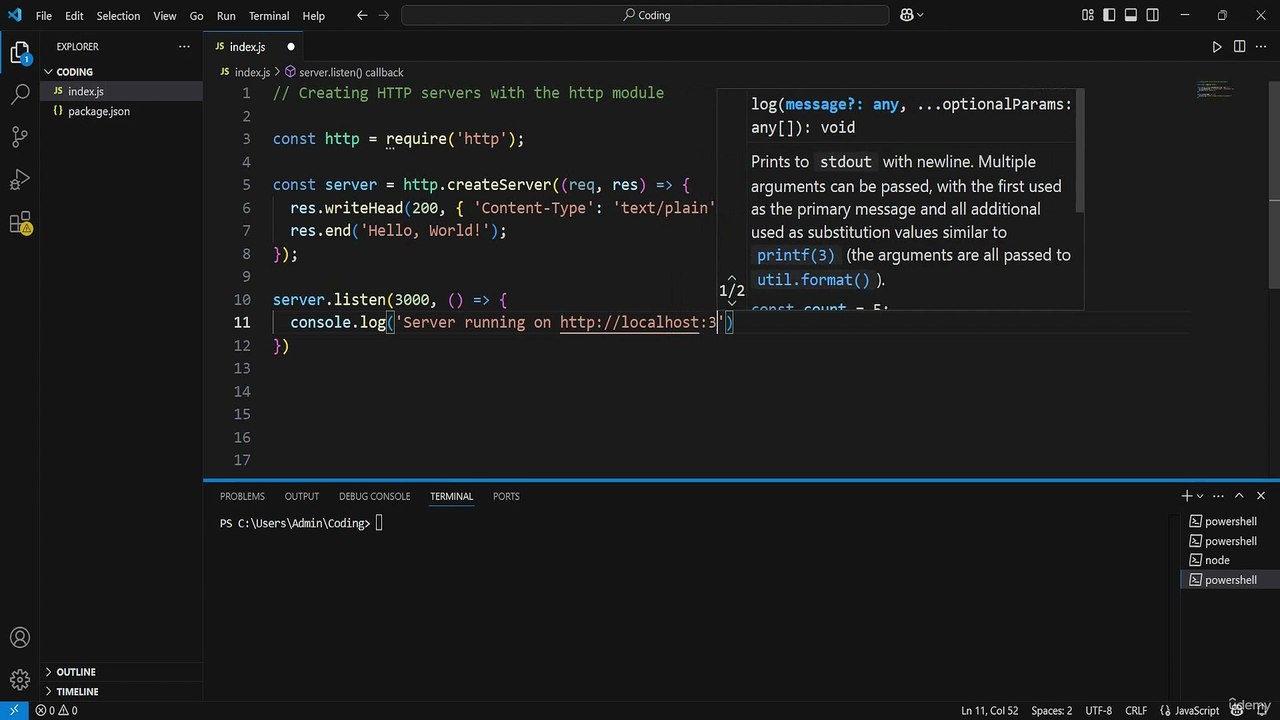Open package.json in Explorer

[121, 111]
